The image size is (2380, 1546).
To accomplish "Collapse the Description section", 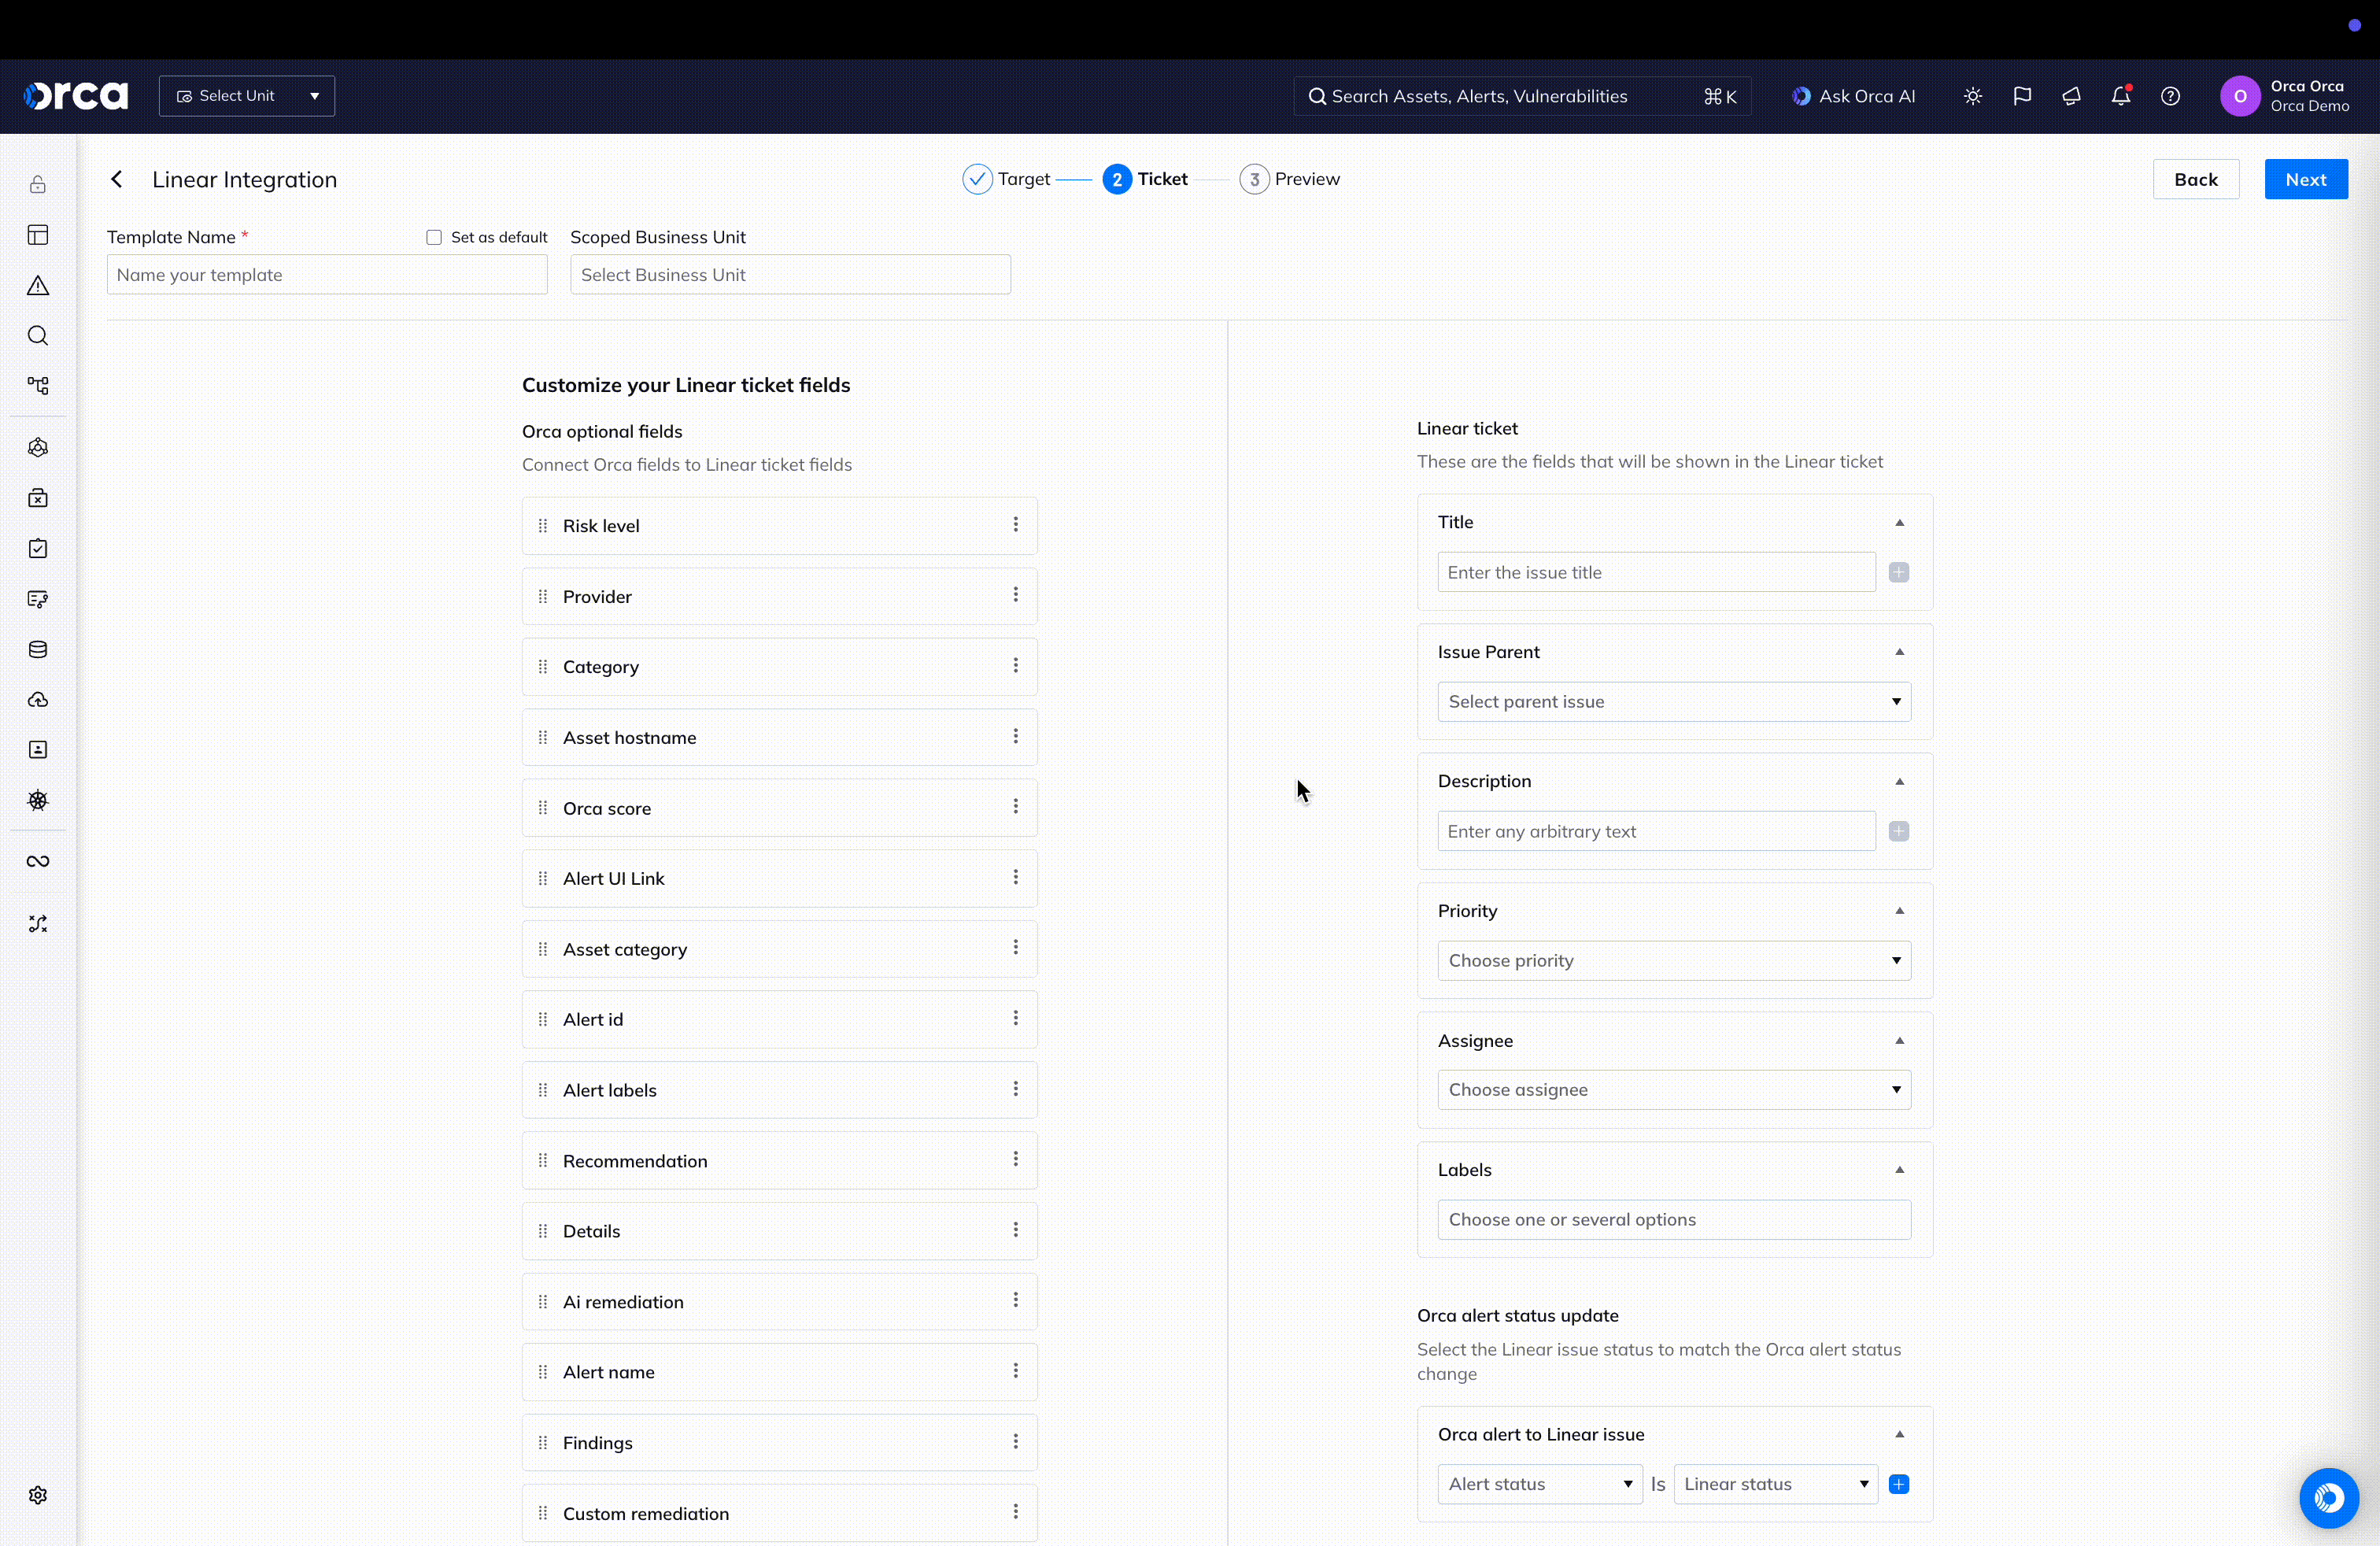I will [1899, 781].
